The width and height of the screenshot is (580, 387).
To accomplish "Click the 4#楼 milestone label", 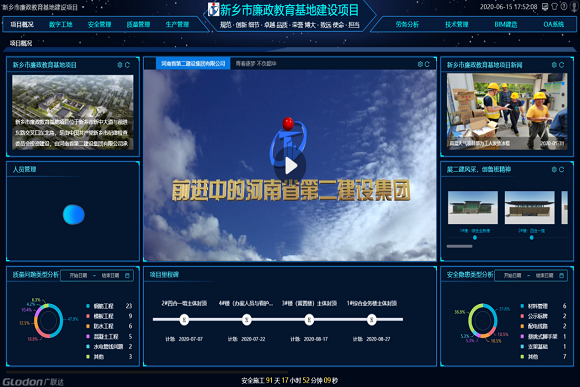I will (x=246, y=303).
